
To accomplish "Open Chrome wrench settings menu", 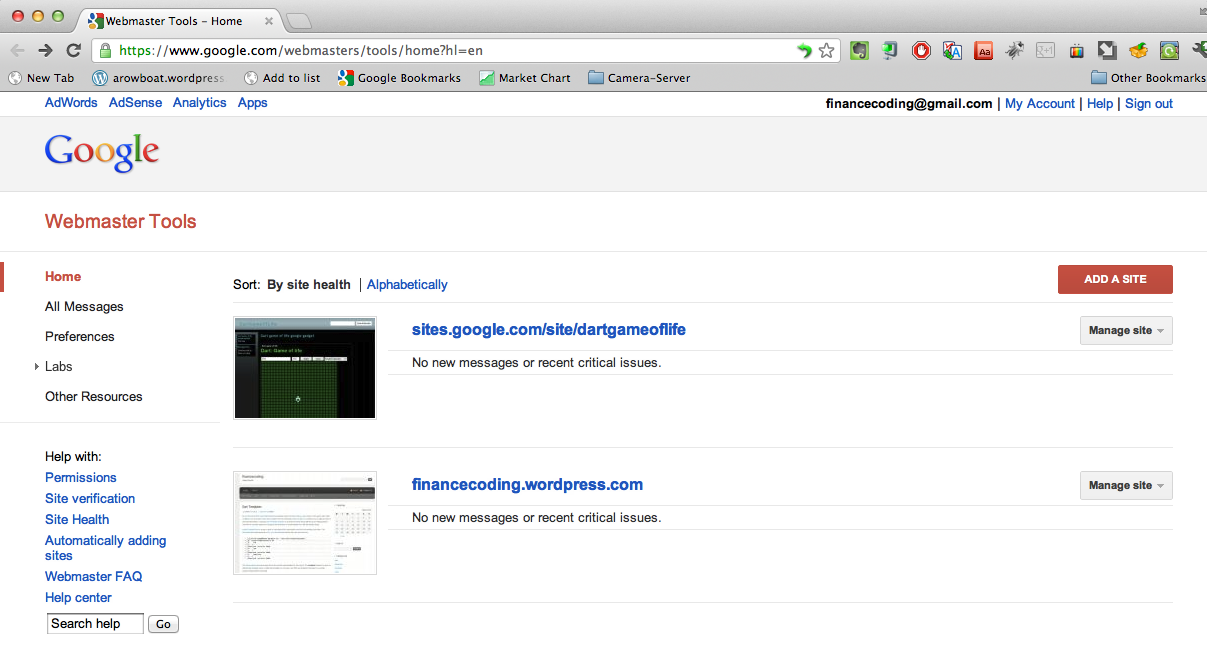I will point(1199,50).
